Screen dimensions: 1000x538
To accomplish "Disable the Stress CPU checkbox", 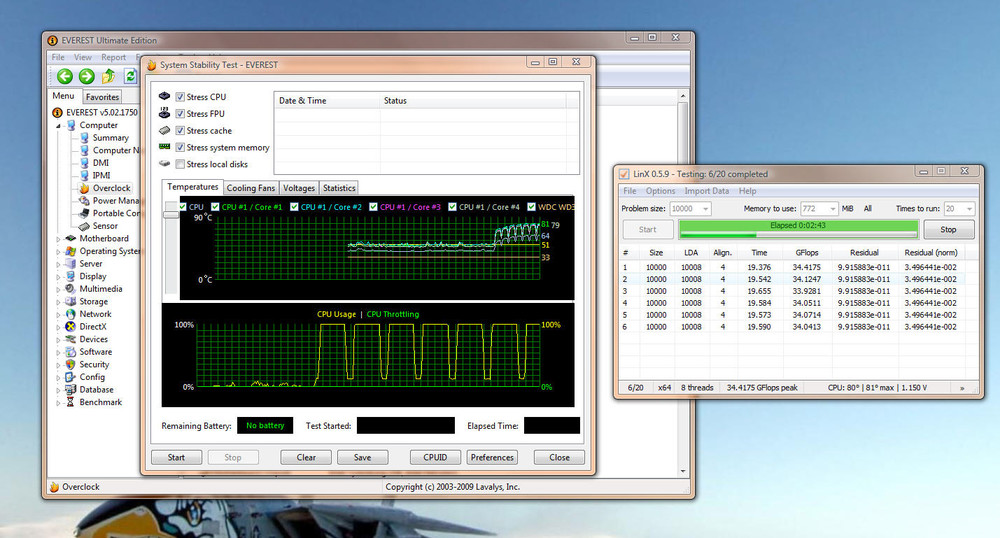I will pos(180,97).
